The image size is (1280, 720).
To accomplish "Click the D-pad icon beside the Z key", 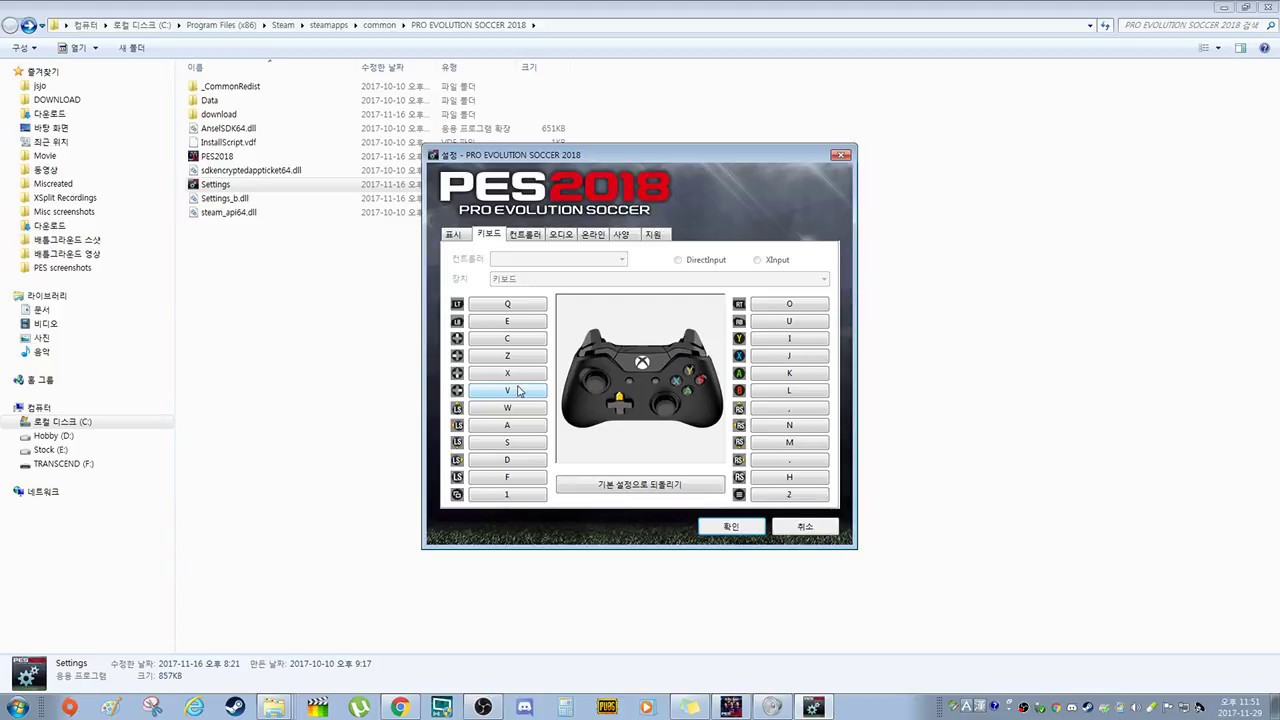I will pos(457,356).
